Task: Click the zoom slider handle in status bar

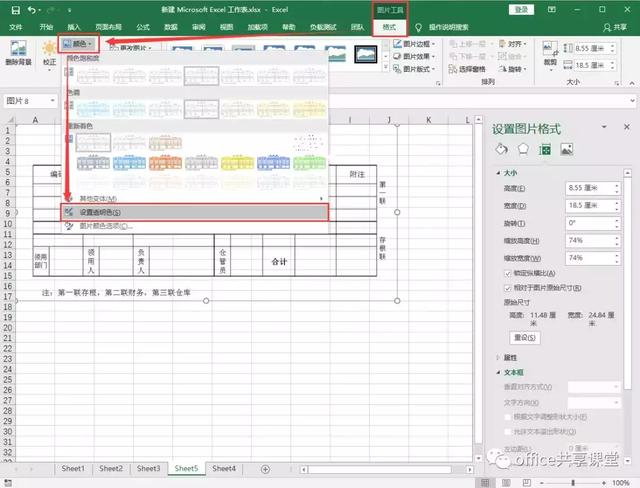Action: click(573, 483)
